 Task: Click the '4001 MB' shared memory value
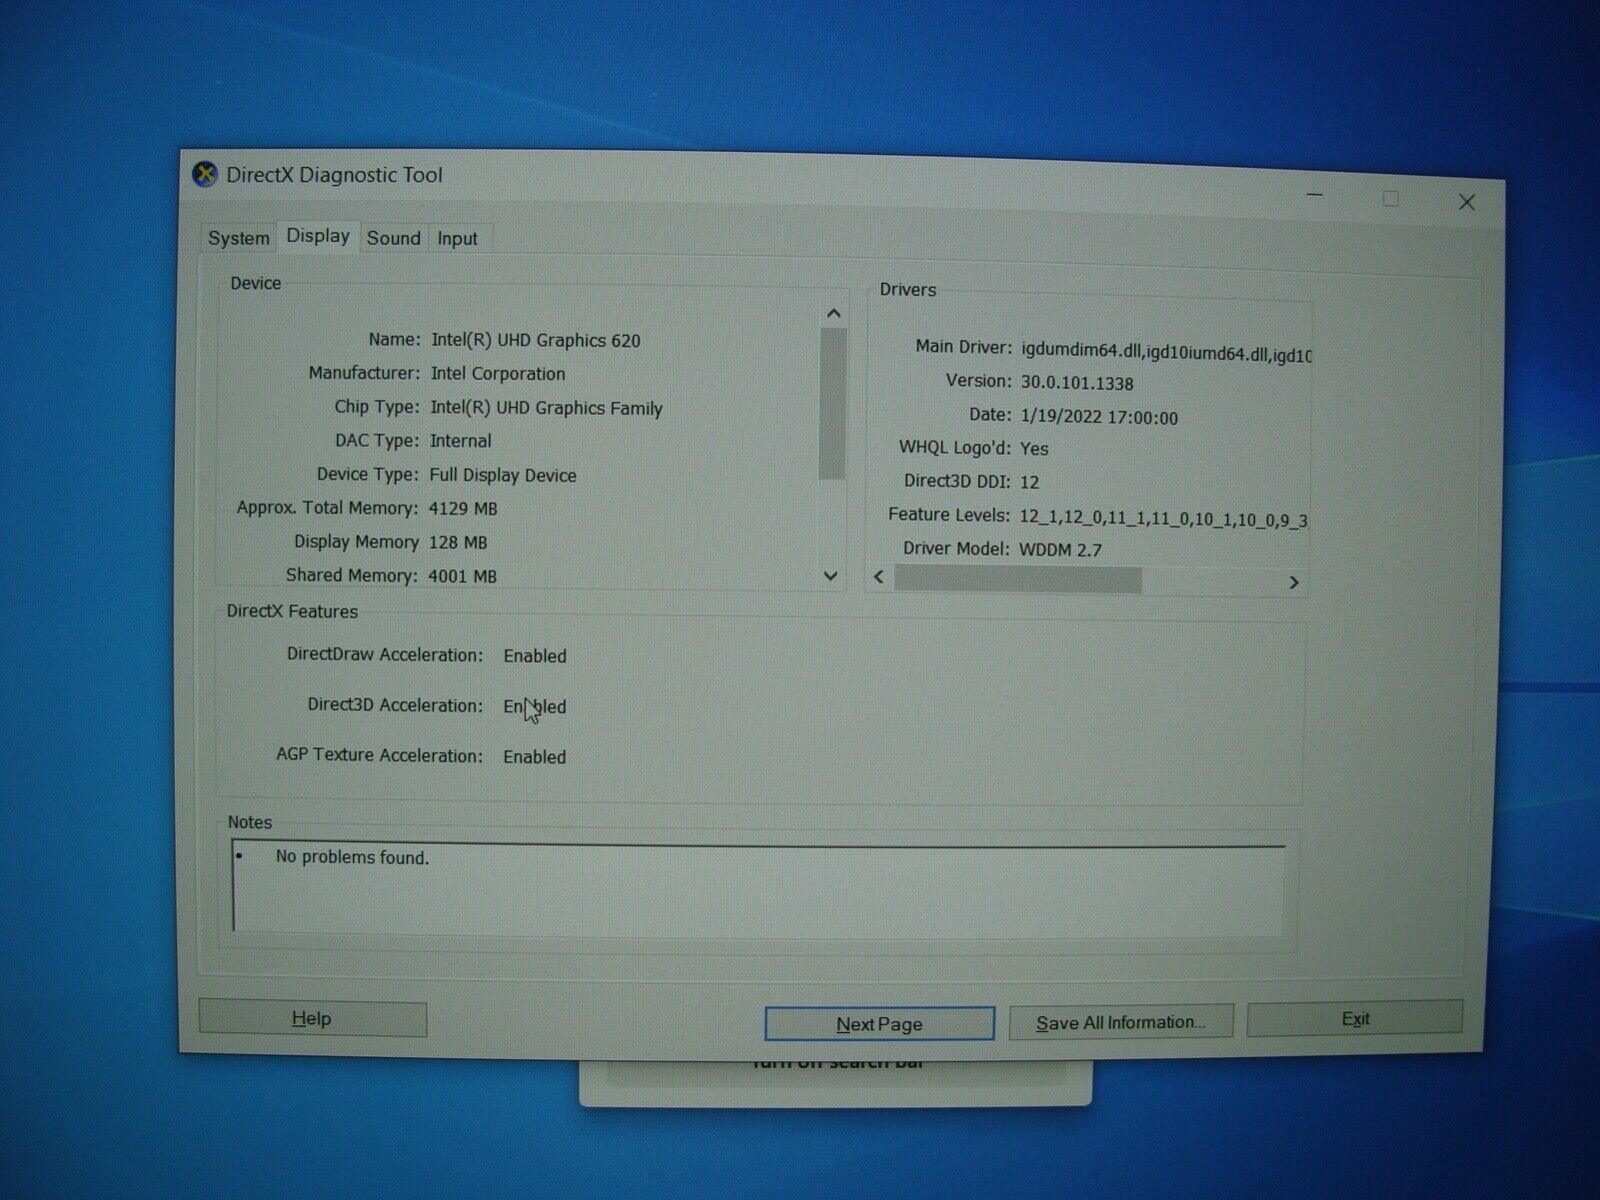click(x=462, y=576)
